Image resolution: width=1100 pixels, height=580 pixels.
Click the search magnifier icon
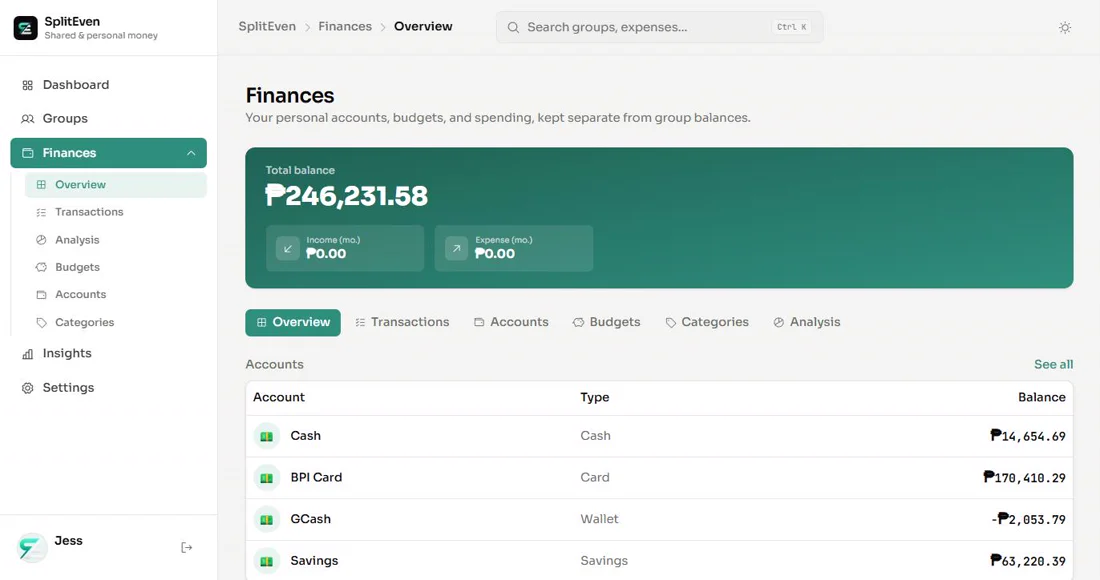[x=514, y=27]
